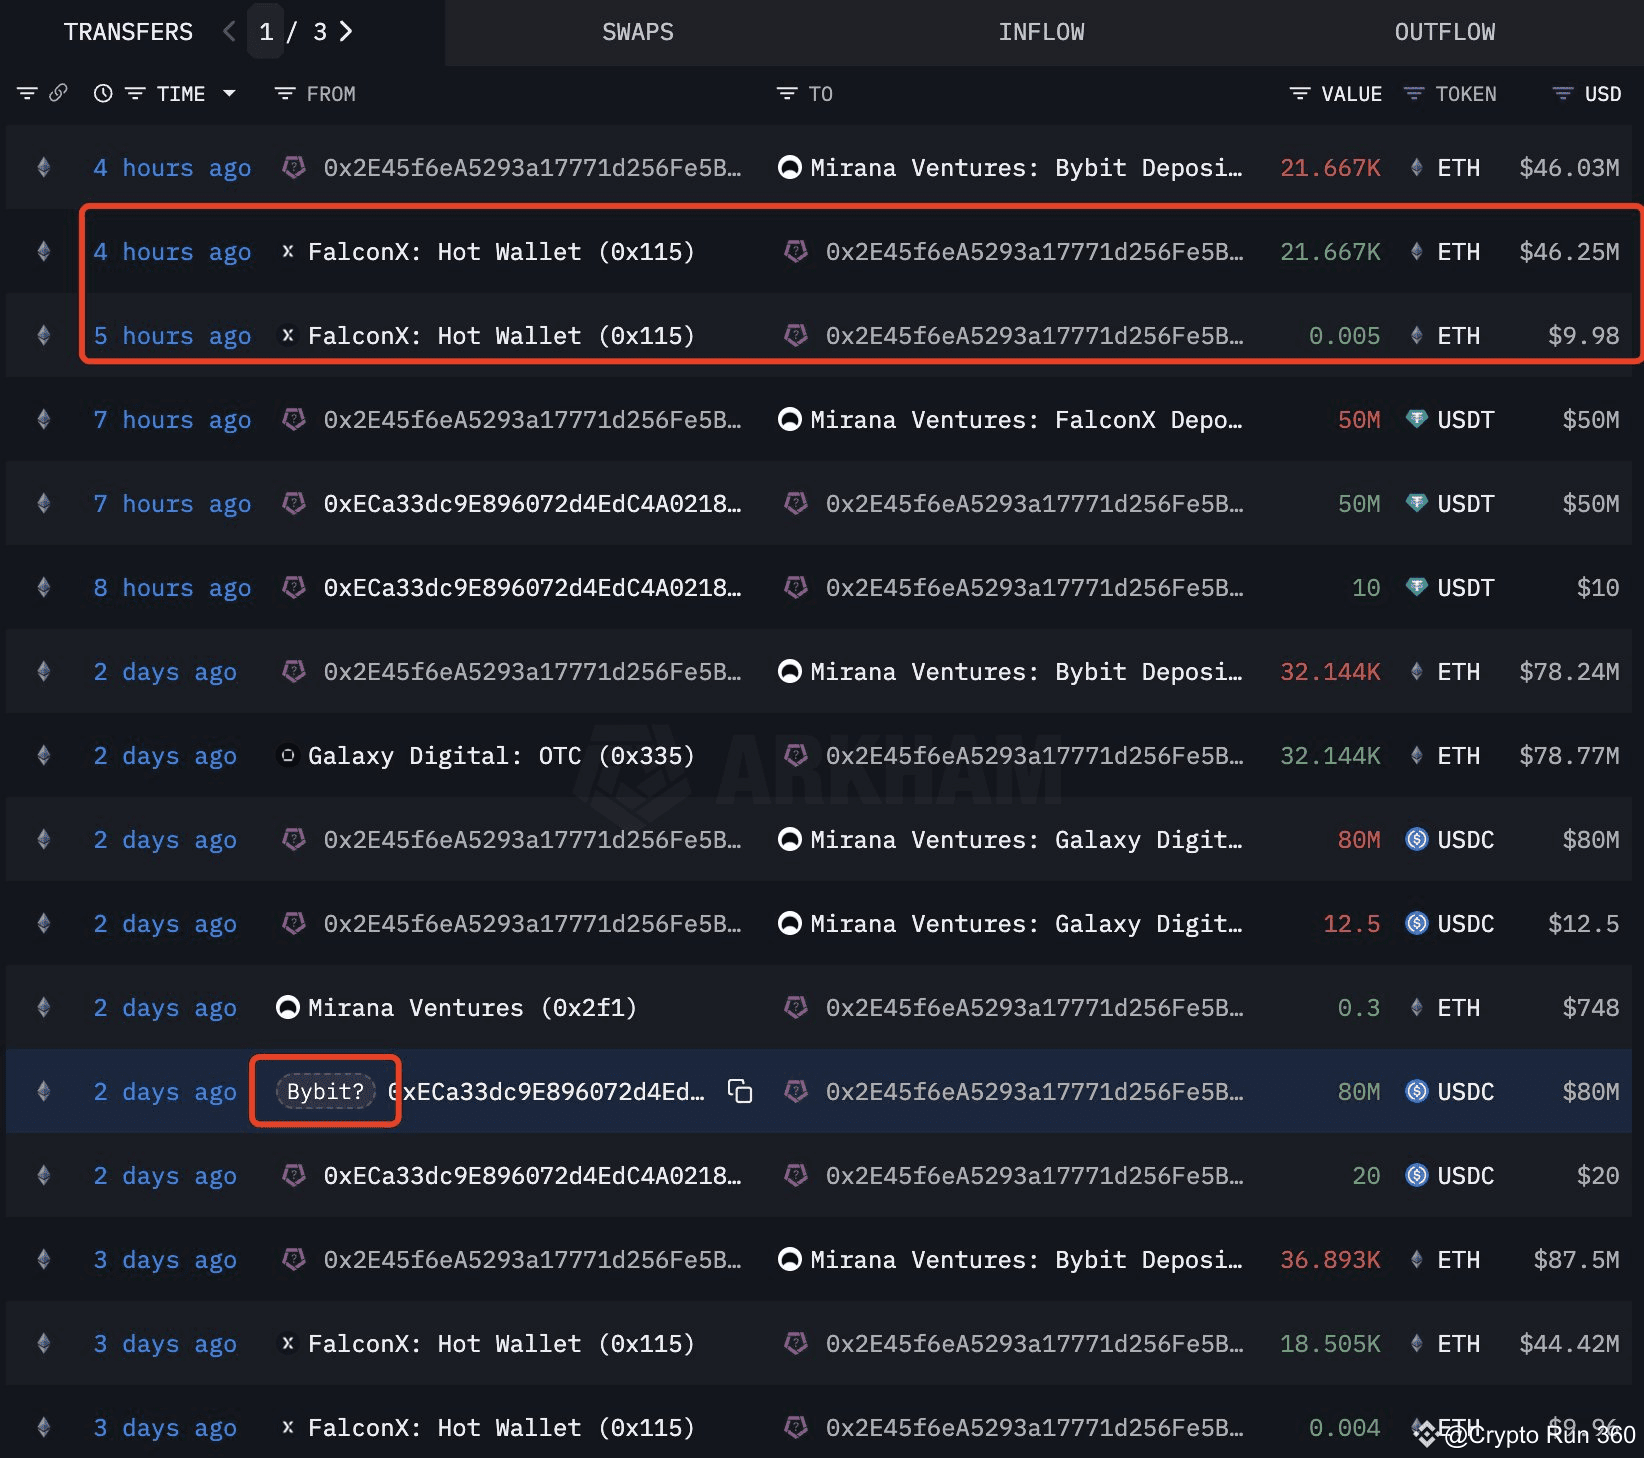Switch to the SWAPS tab

click(x=637, y=31)
